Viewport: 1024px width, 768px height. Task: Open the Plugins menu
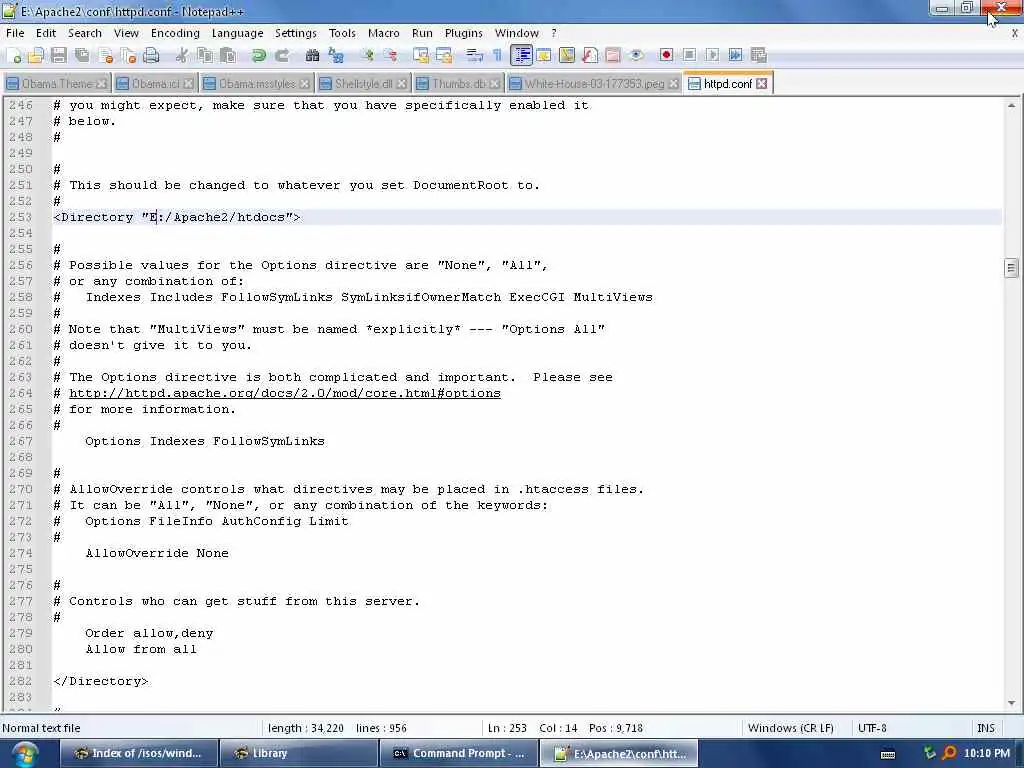pyautogui.click(x=464, y=33)
